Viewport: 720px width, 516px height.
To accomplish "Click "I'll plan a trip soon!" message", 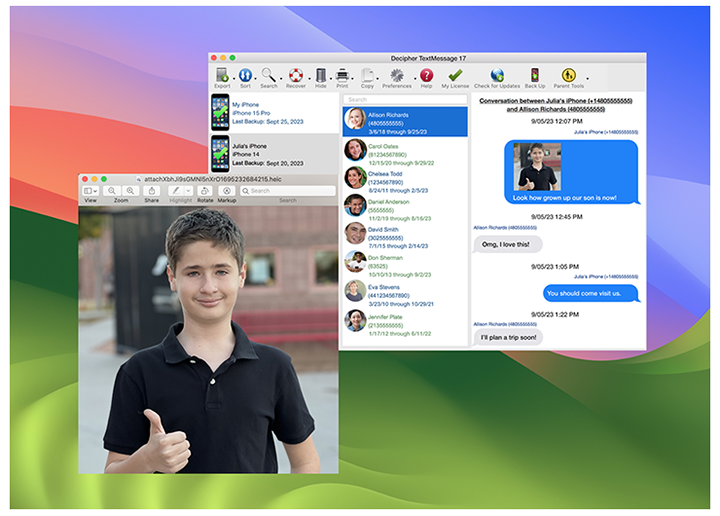I will pyautogui.click(x=507, y=337).
